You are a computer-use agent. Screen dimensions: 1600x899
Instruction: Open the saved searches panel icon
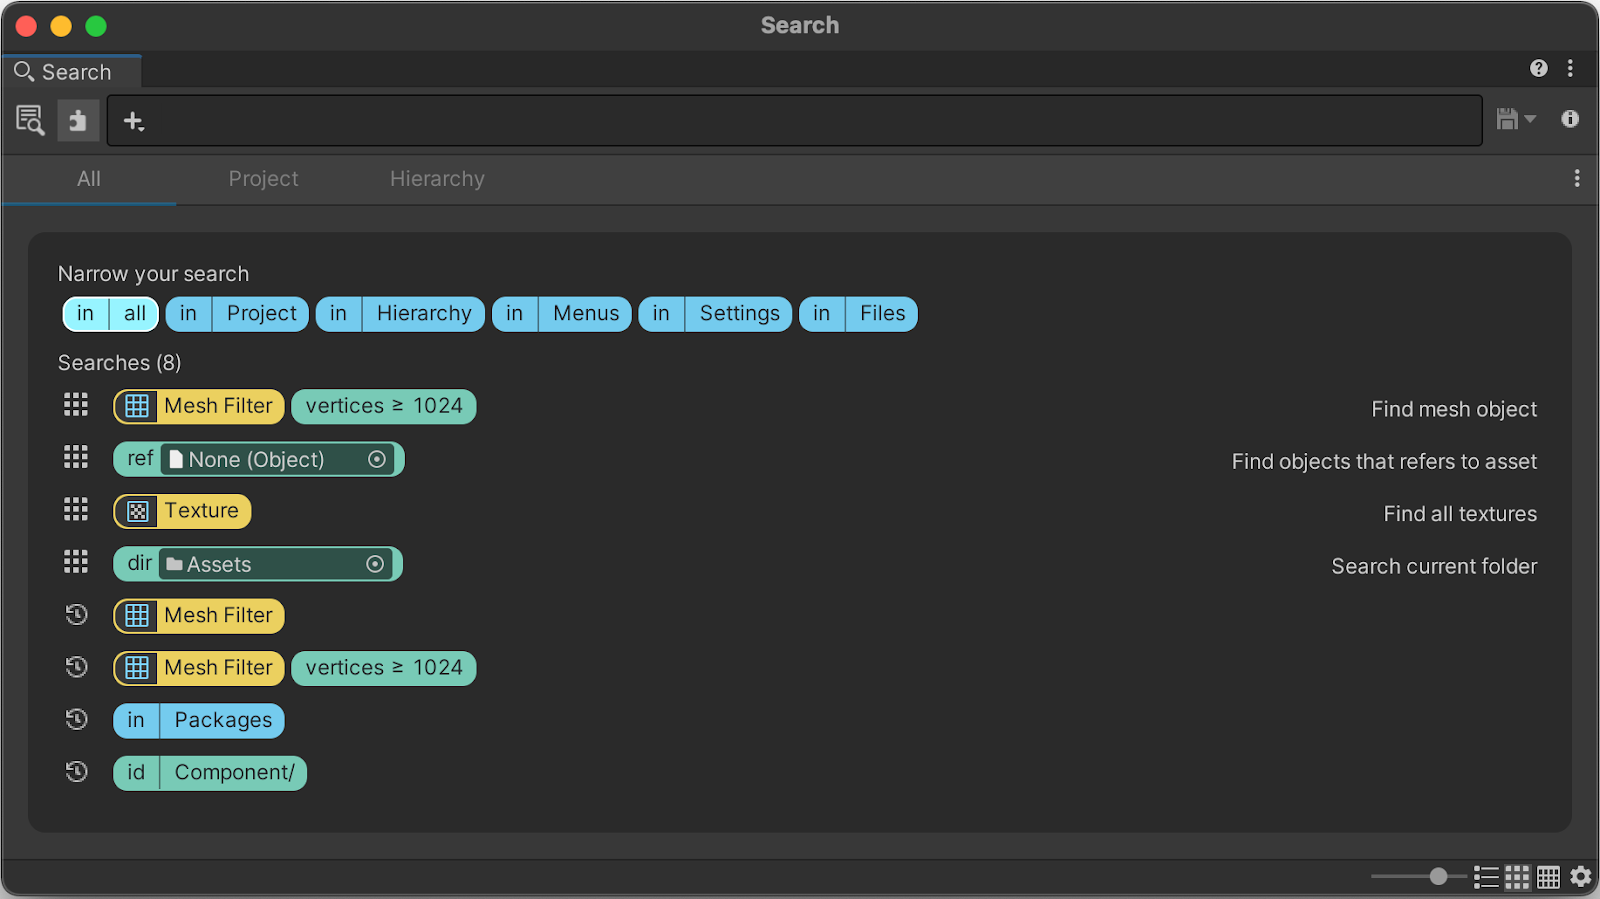[x=30, y=121]
